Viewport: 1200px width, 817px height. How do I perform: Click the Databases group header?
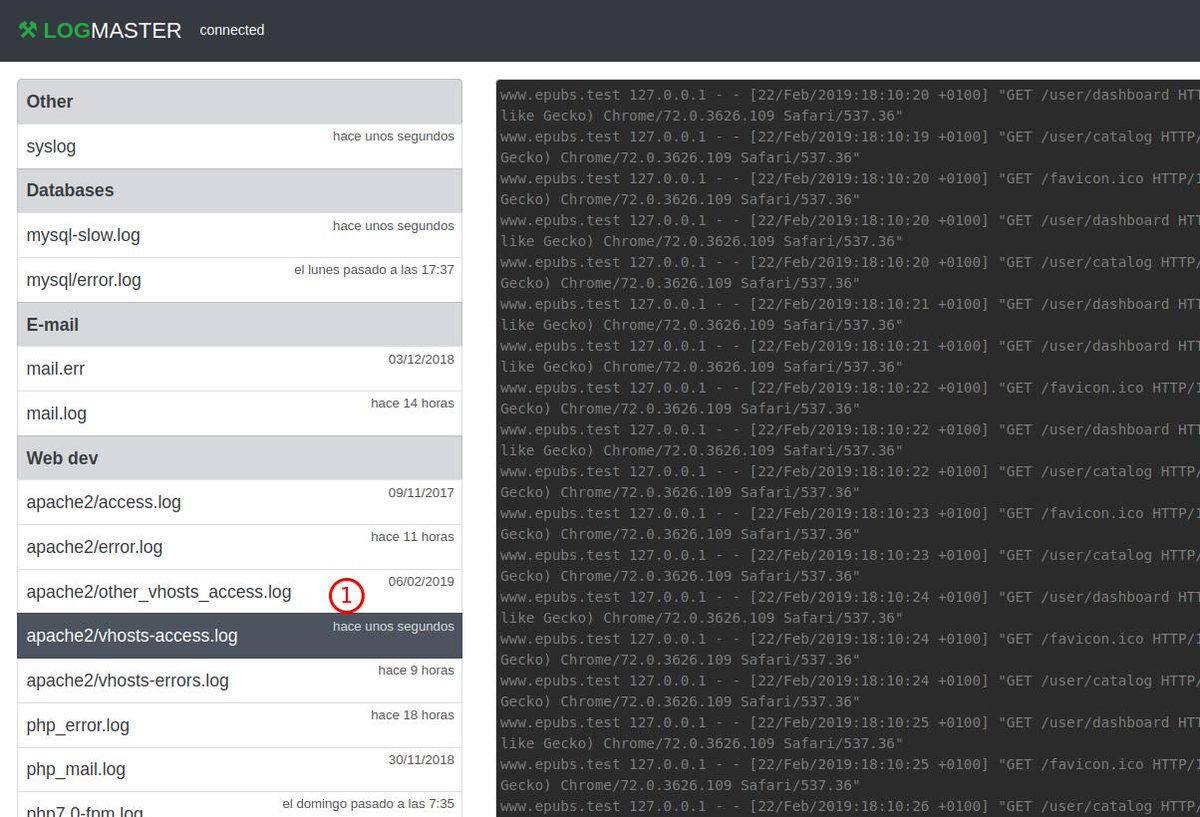click(240, 190)
